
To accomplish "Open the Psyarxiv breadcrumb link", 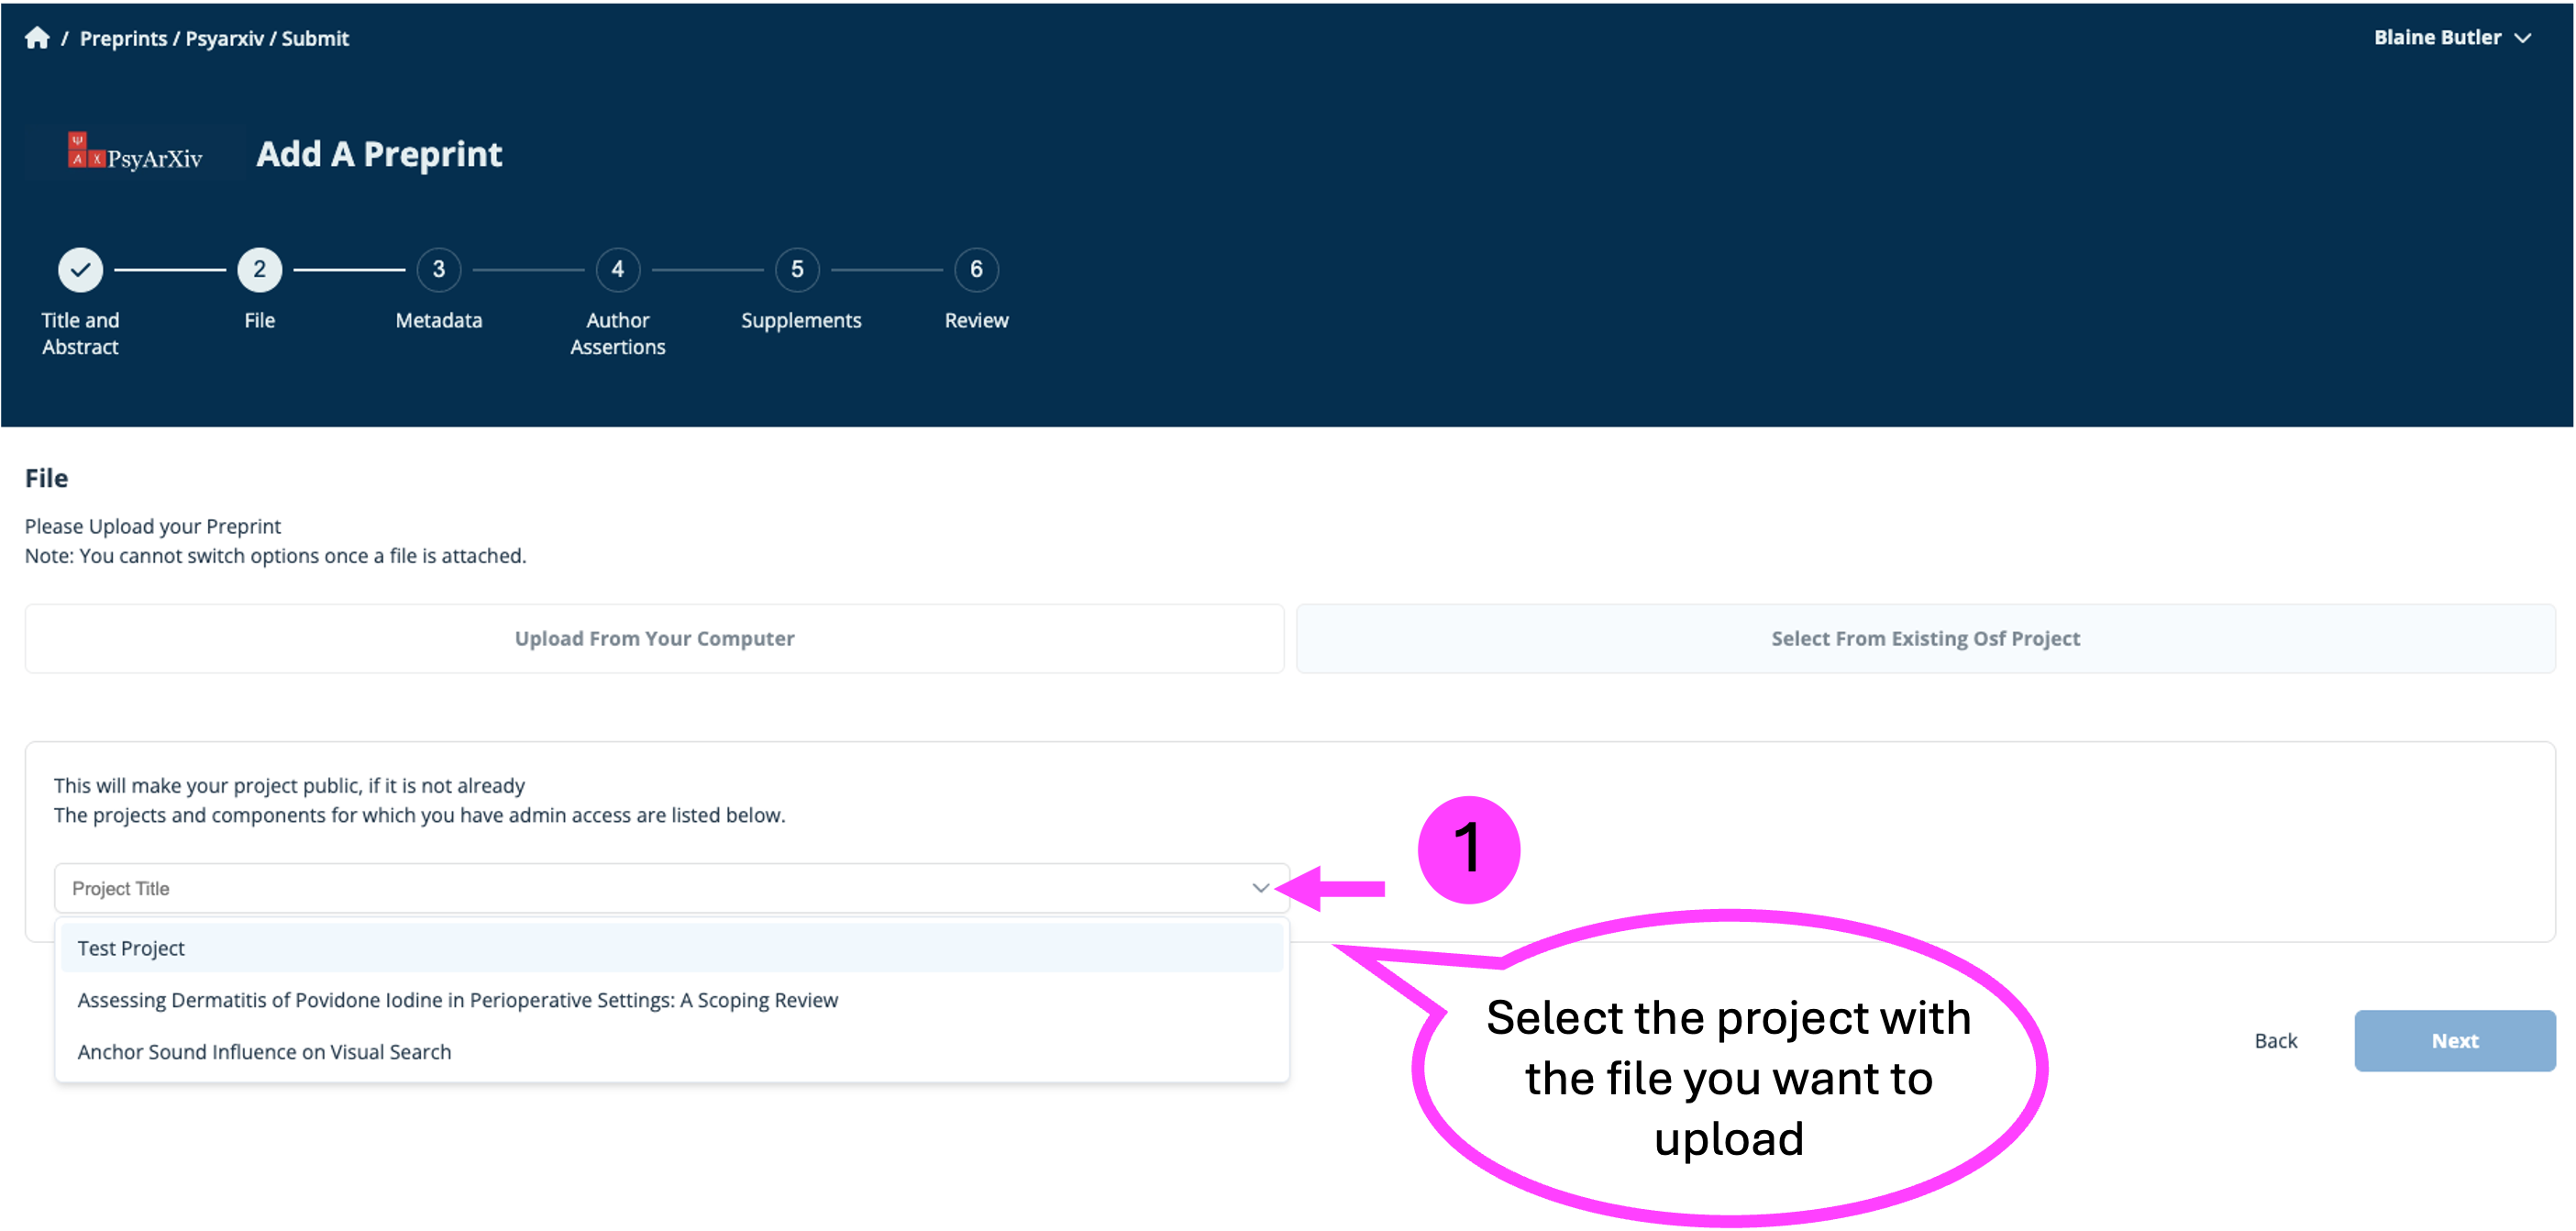I will [x=224, y=38].
